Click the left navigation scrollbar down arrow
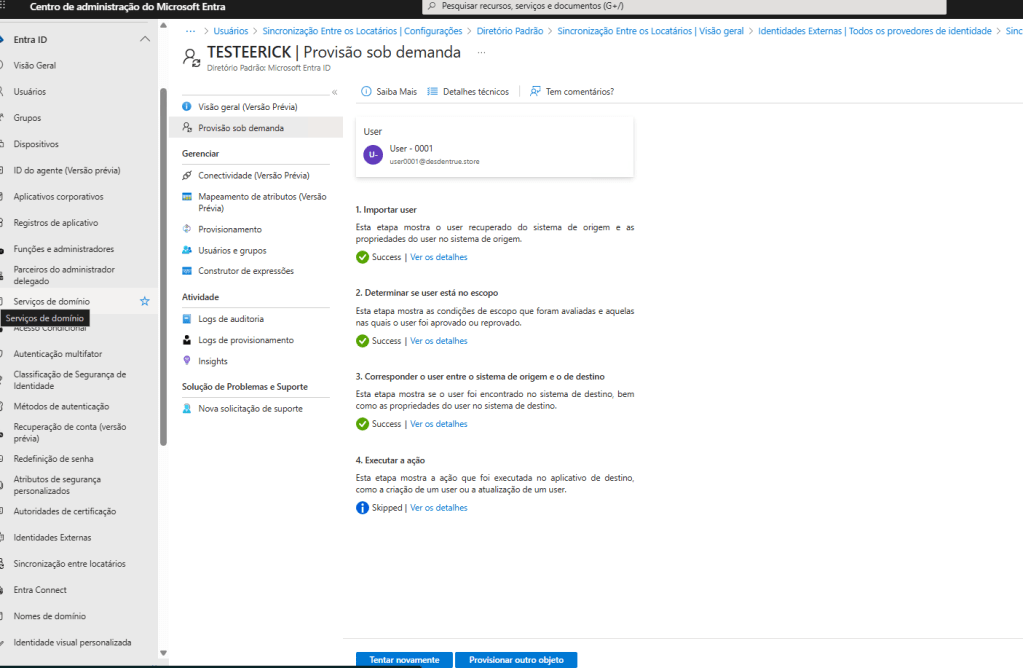The image size is (1023, 668). pyautogui.click(x=164, y=653)
